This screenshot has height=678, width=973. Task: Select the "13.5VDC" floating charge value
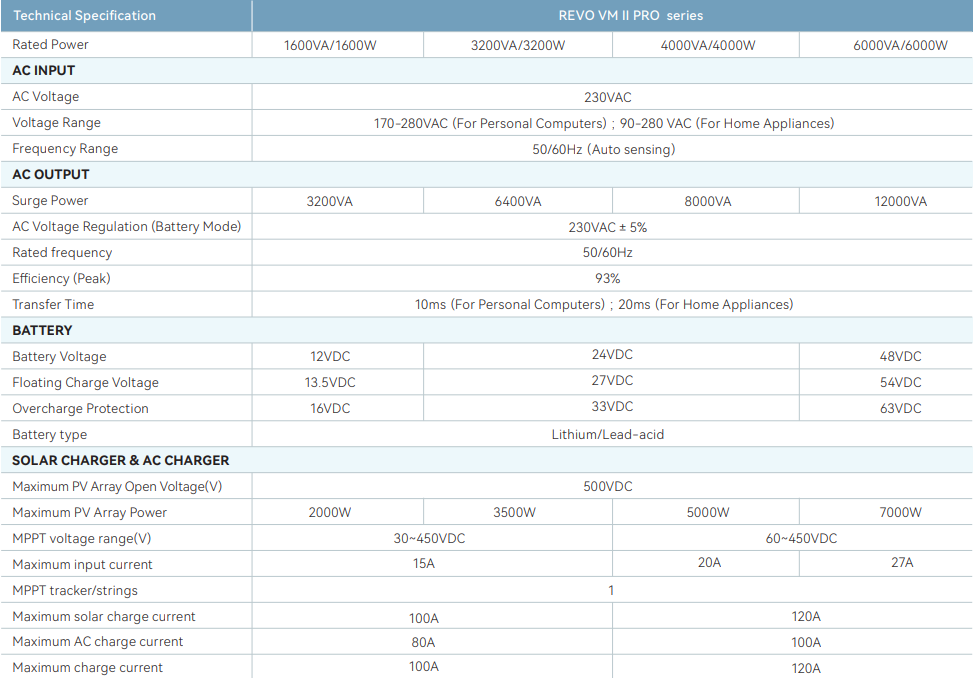point(330,383)
